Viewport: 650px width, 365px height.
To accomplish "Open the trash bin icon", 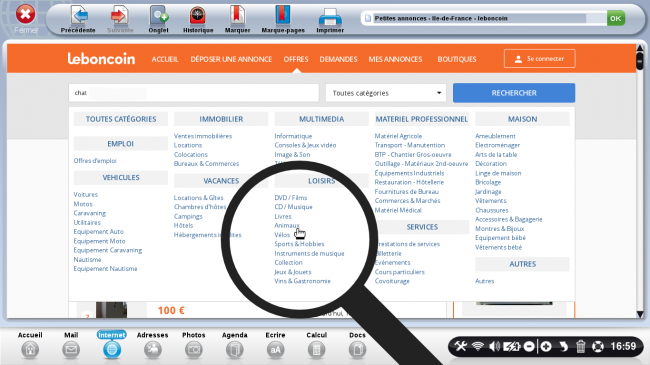I will click(580, 346).
